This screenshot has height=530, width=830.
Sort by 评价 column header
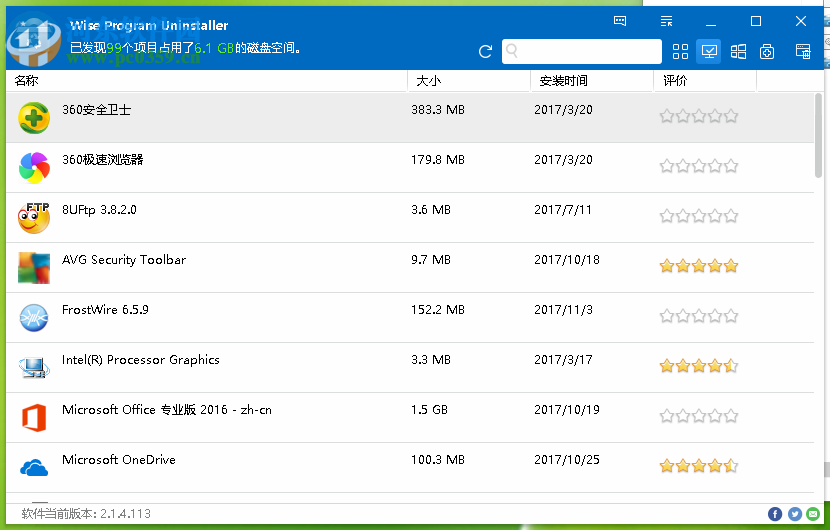pos(705,81)
